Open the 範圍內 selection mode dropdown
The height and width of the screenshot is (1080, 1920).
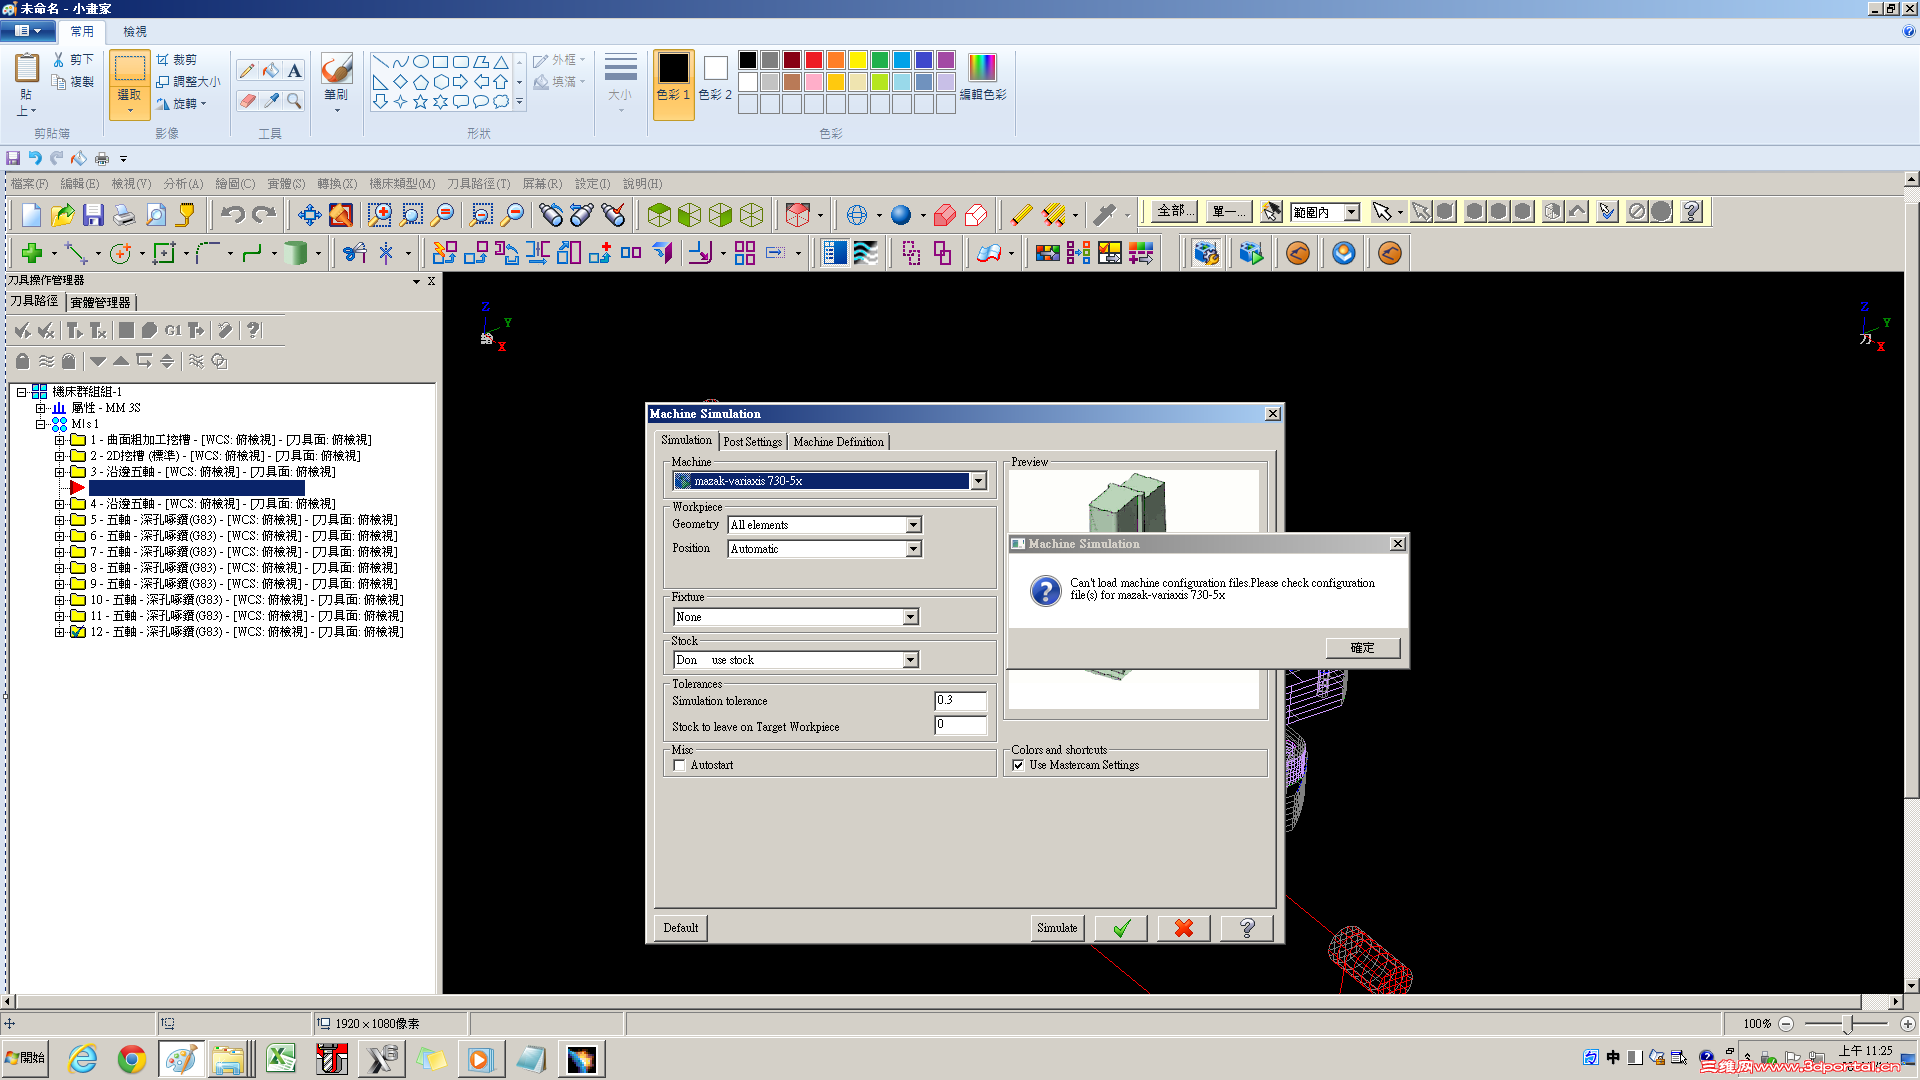1352,212
